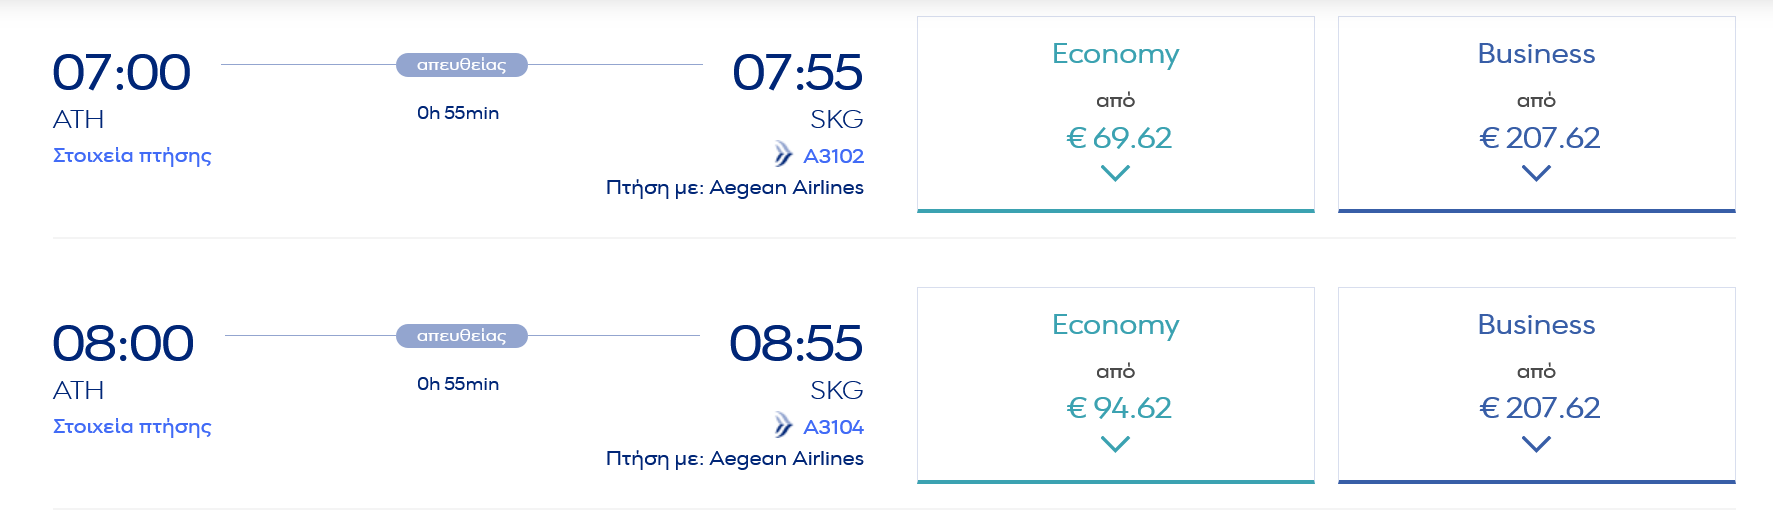Select Business heading on the 07:00 flight
The image size is (1773, 528).
(1536, 54)
